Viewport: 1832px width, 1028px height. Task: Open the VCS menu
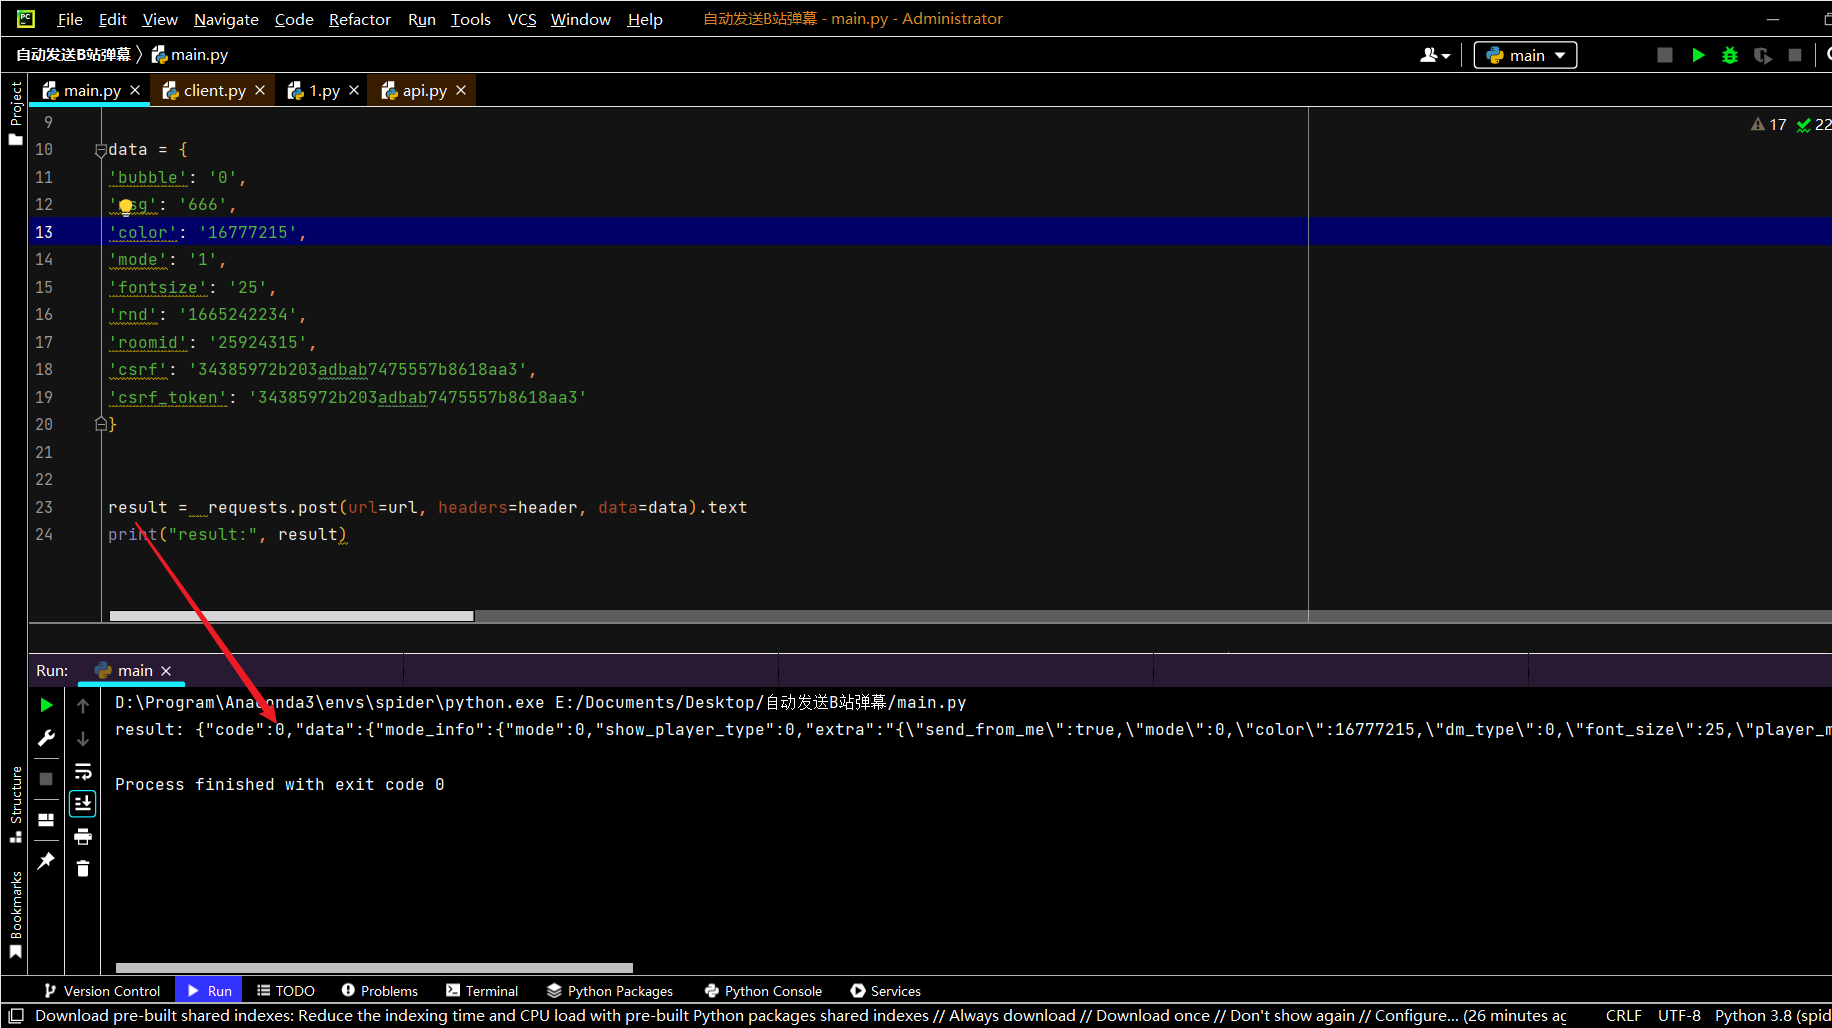point(522,19)
